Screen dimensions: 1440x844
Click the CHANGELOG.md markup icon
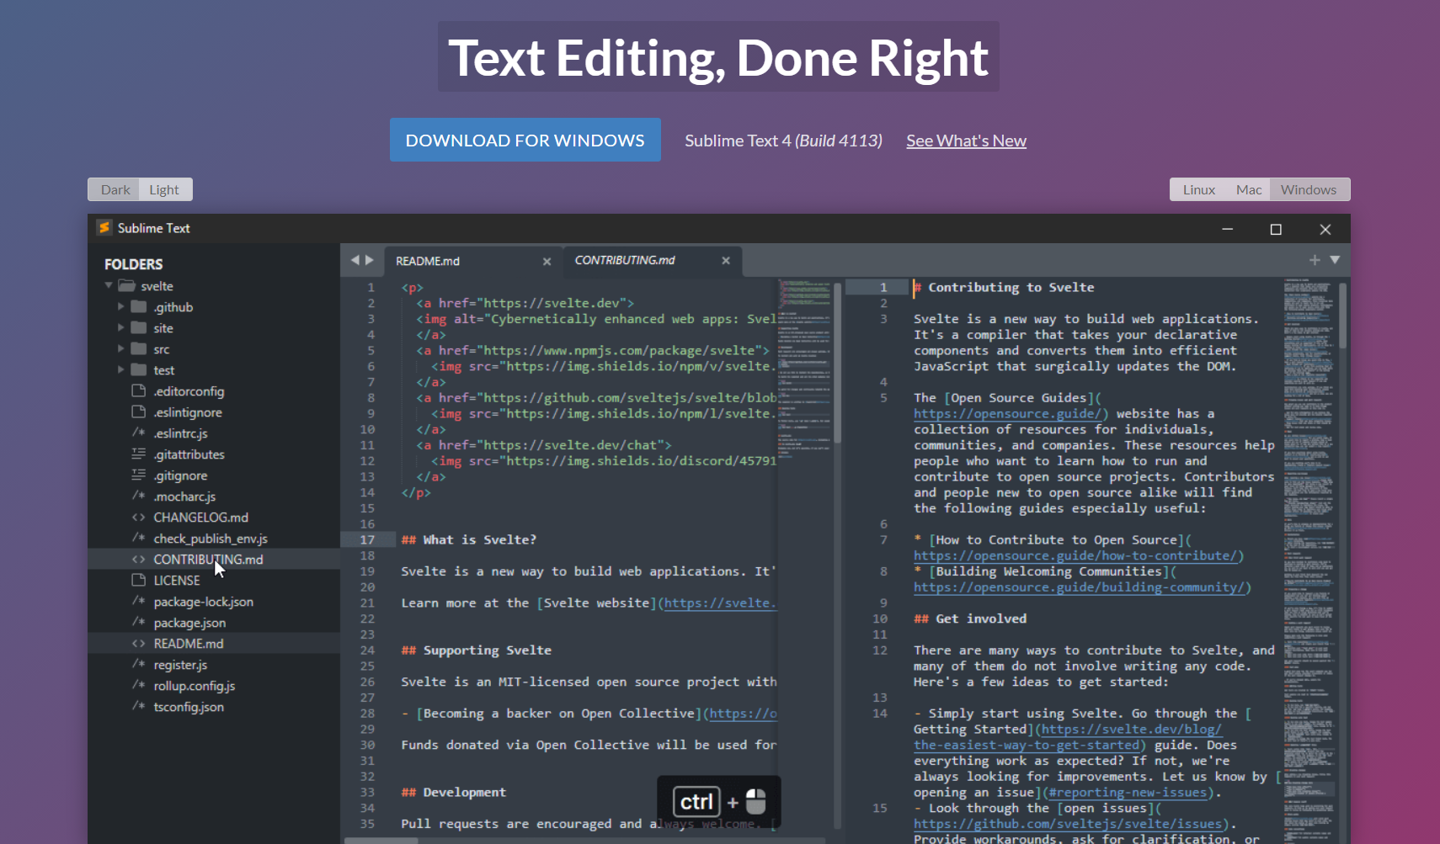(139, 517)
